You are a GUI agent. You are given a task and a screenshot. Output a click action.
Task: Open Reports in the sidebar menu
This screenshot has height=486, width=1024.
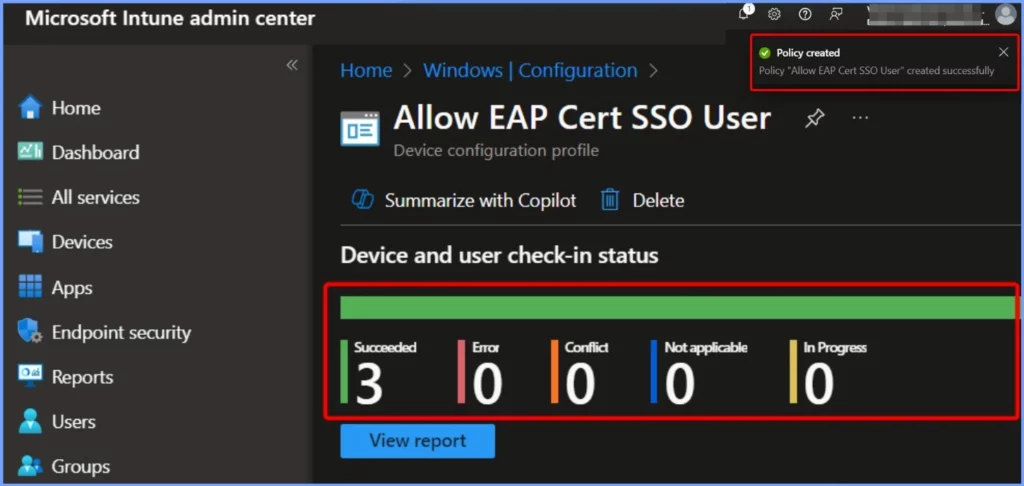pyautogui.click(x=82, y=377)
